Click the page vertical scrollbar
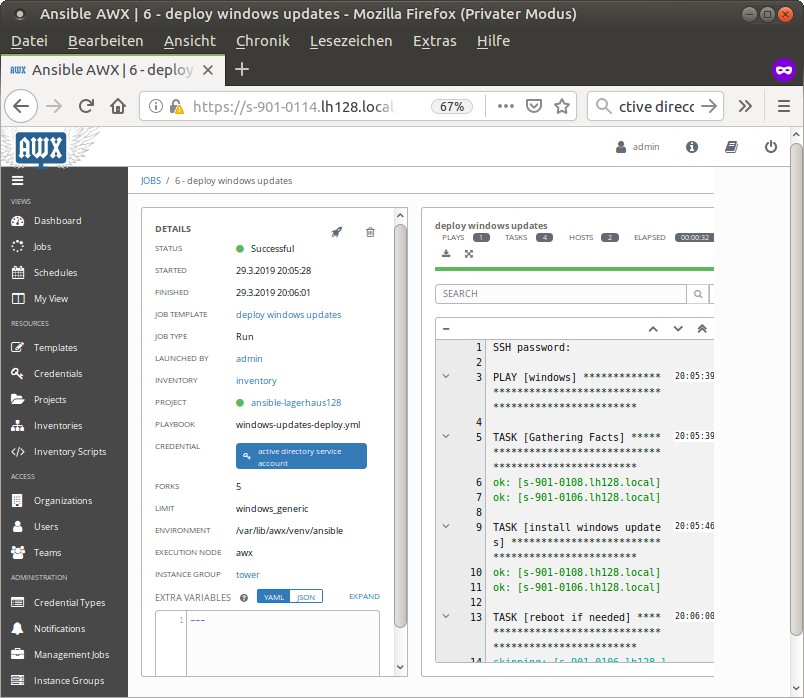Screen dimensions: 804x698 pos(796,390)
